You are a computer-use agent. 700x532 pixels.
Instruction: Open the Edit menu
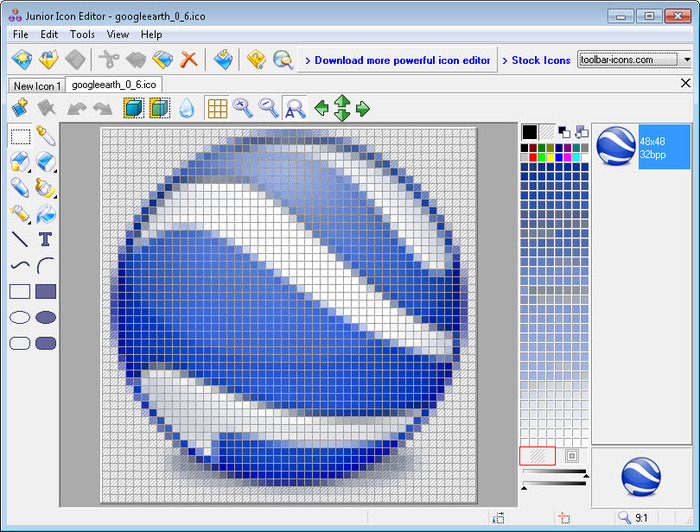tap(49, 34)
